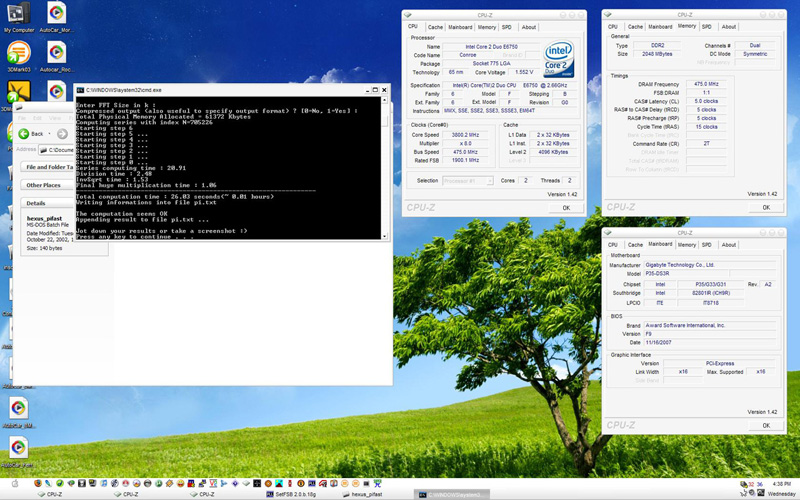
Task: Collapse the File and Folder Tasks panel
Action: click(x=49, y=167)
